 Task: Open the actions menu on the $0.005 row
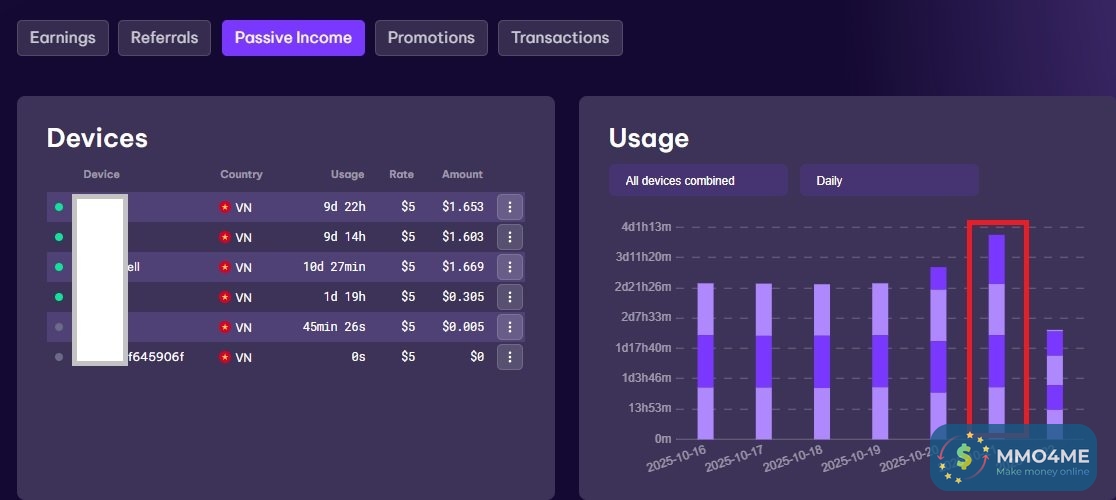510,327
